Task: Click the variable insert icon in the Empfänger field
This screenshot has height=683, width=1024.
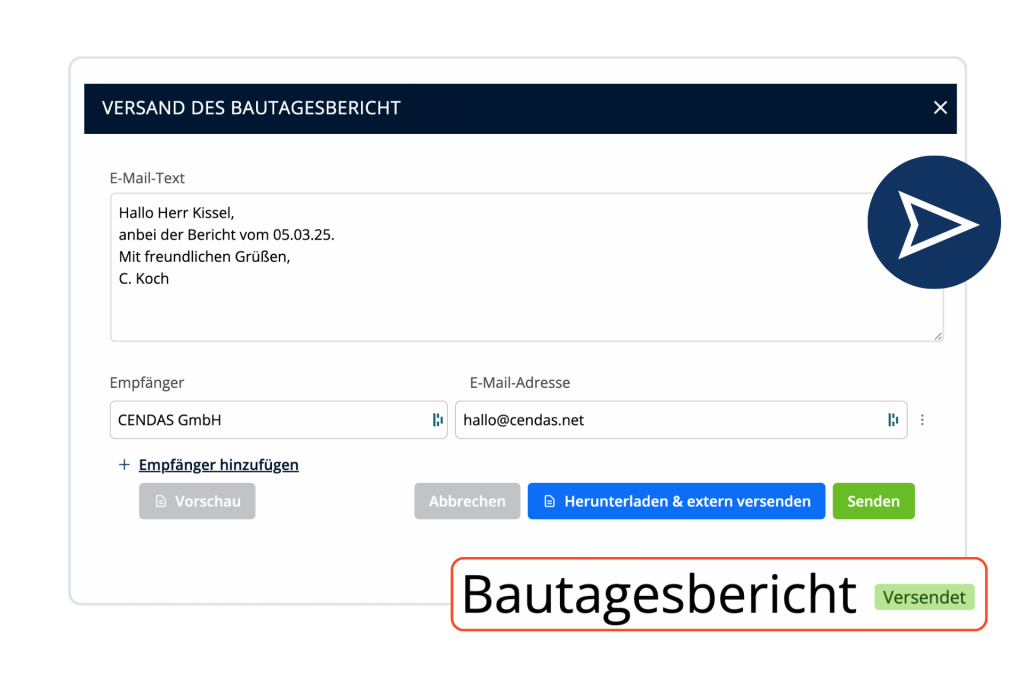Action: click(437, 419)
